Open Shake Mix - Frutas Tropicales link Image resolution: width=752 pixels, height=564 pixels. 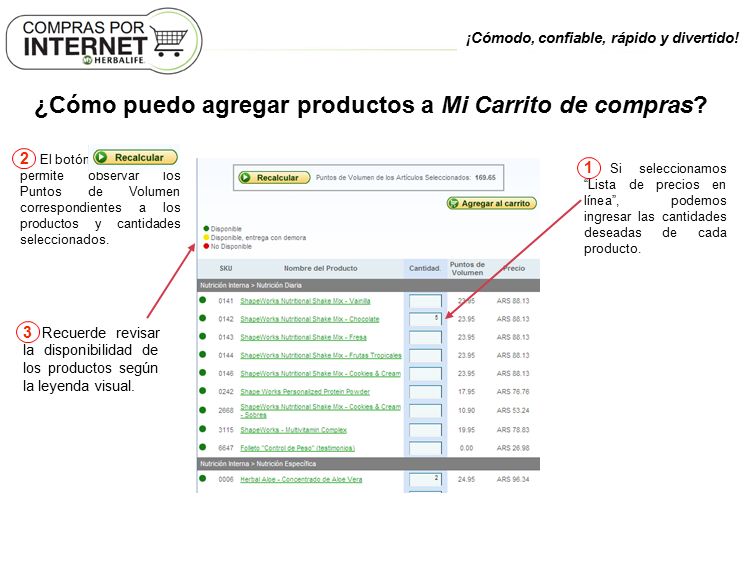pyautogui.click(x=321, y=355)
